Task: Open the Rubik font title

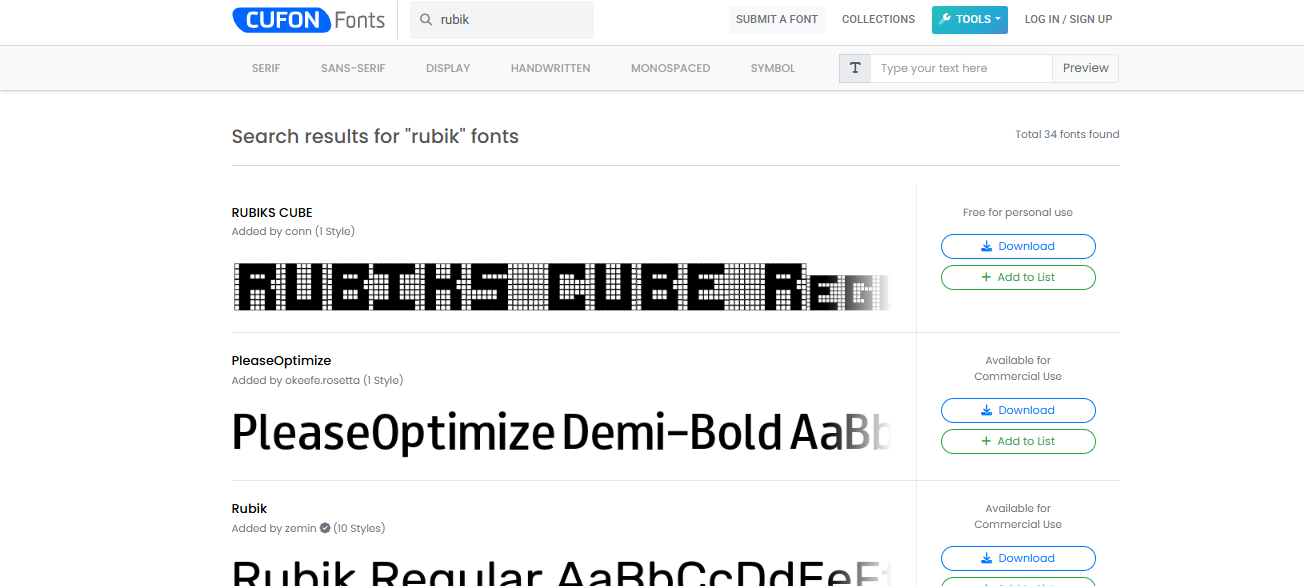Action: [x=250, y=508]
